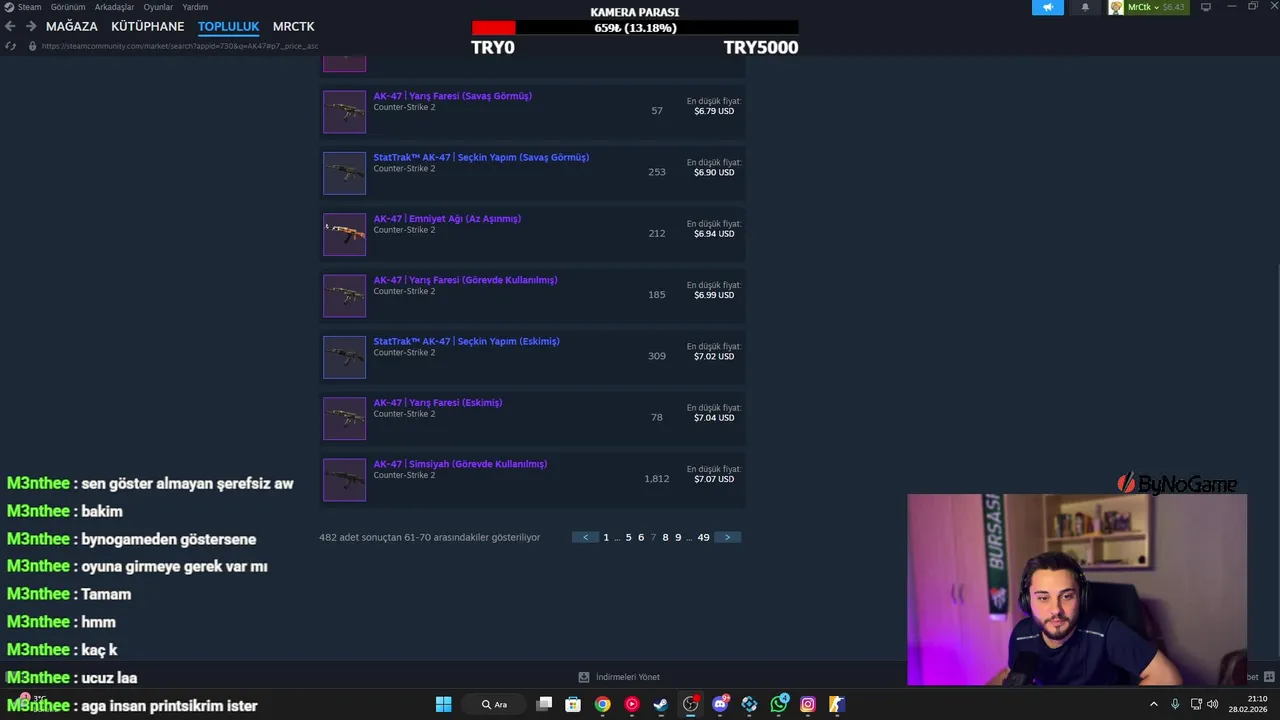Screen dimensions: 1280x720
Task: Open the MRCTK profile tab
Action: point(293,26)
